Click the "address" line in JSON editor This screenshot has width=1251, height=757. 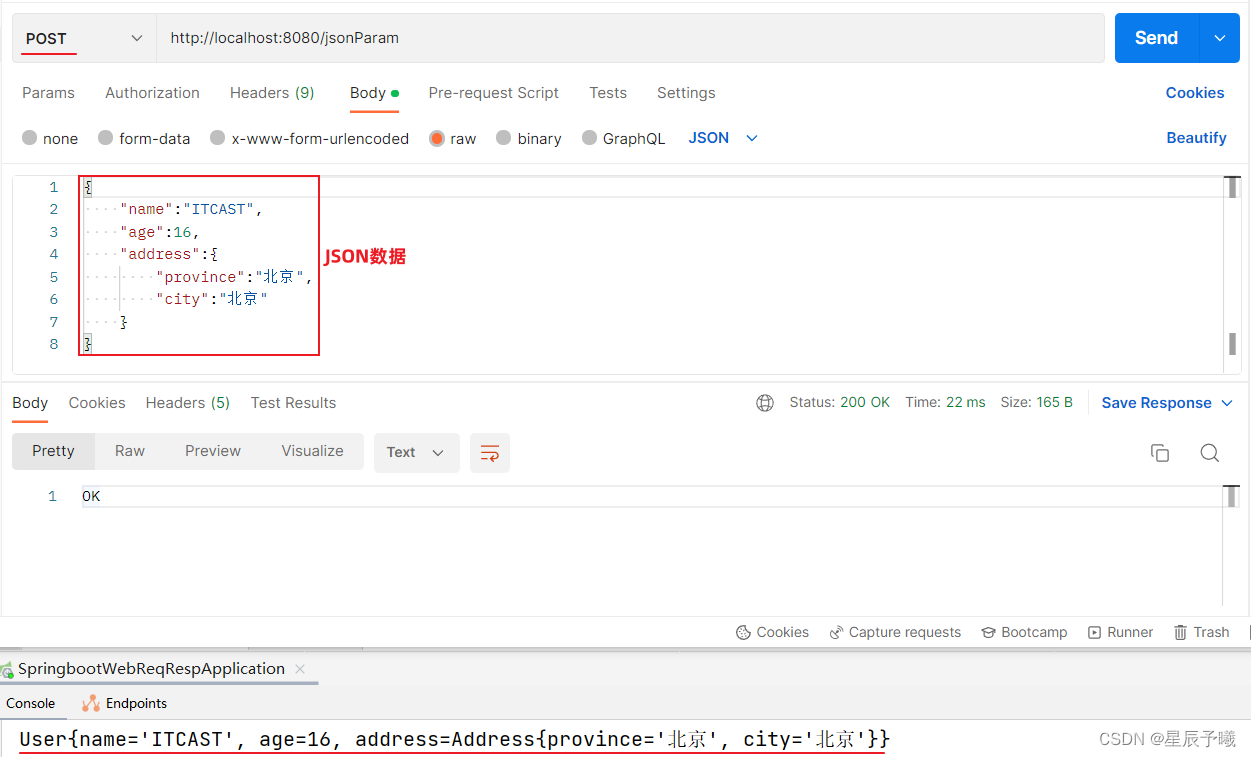click(x=169, y=254)
